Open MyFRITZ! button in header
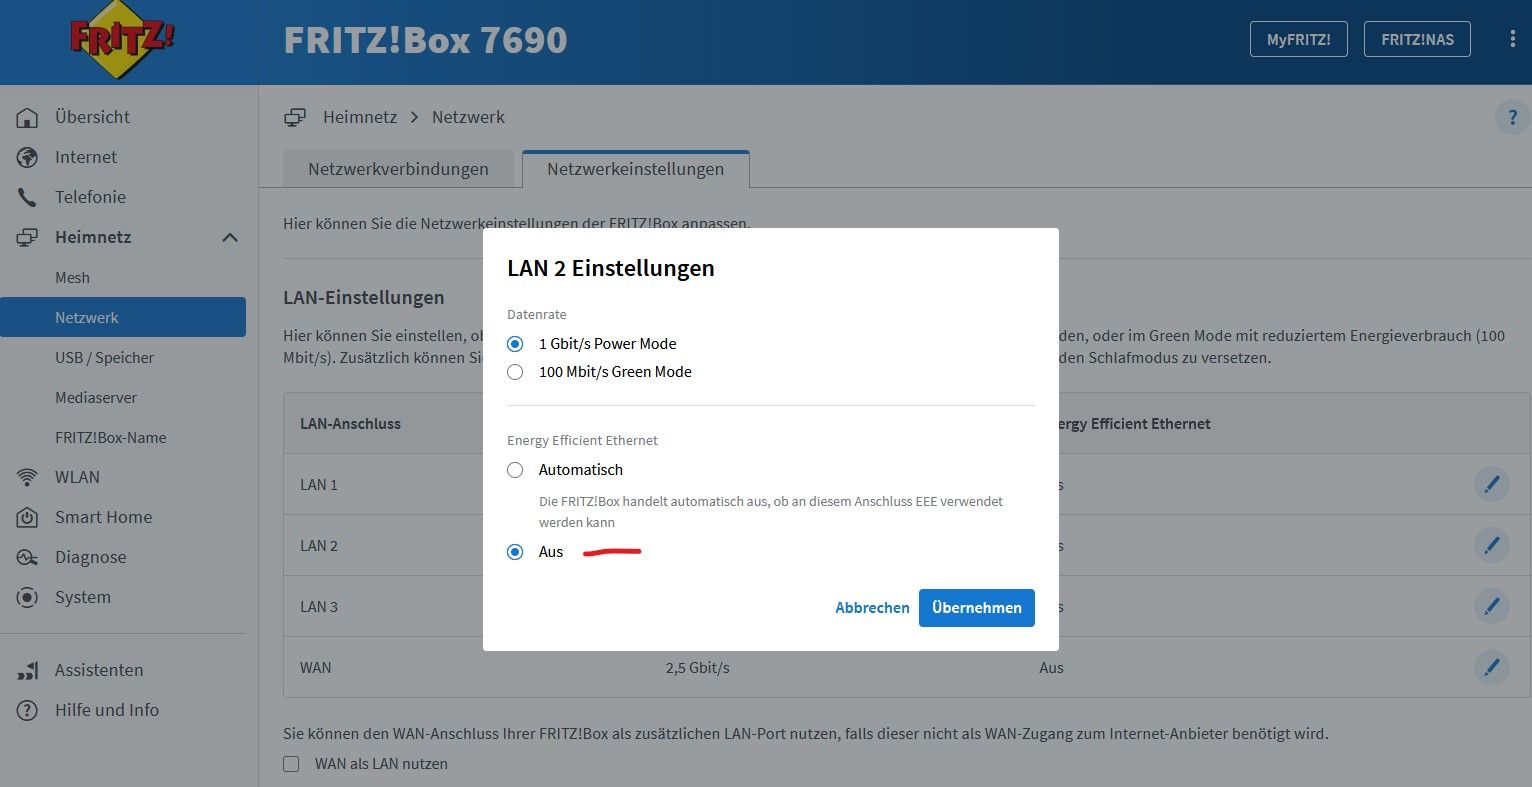Viewport: 1532px width, 787px height. click(1299, 40)
